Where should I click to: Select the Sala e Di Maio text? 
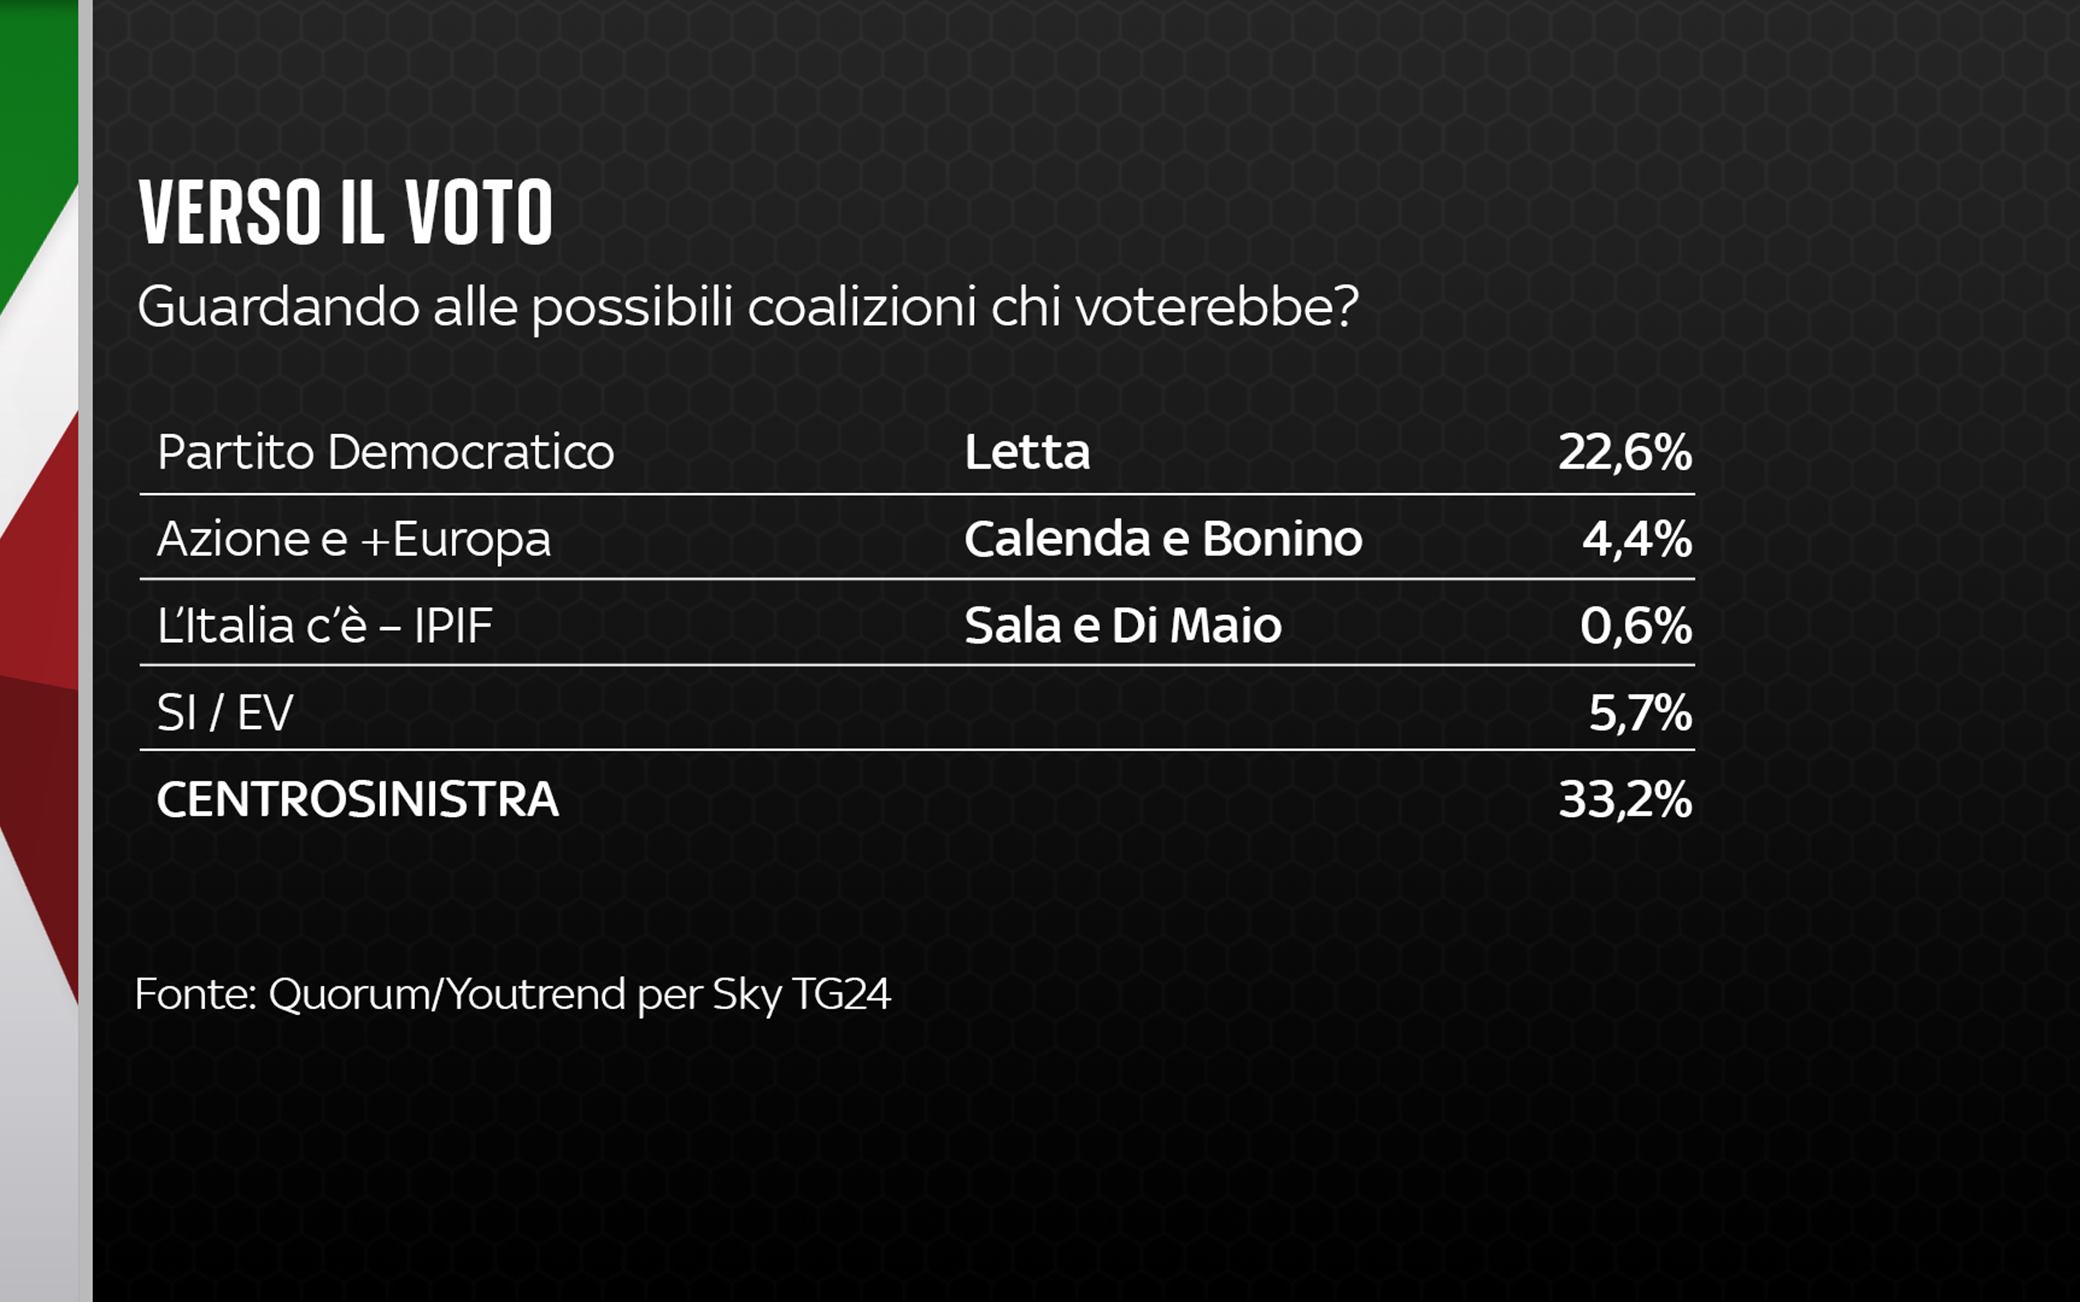point(1123,626)
